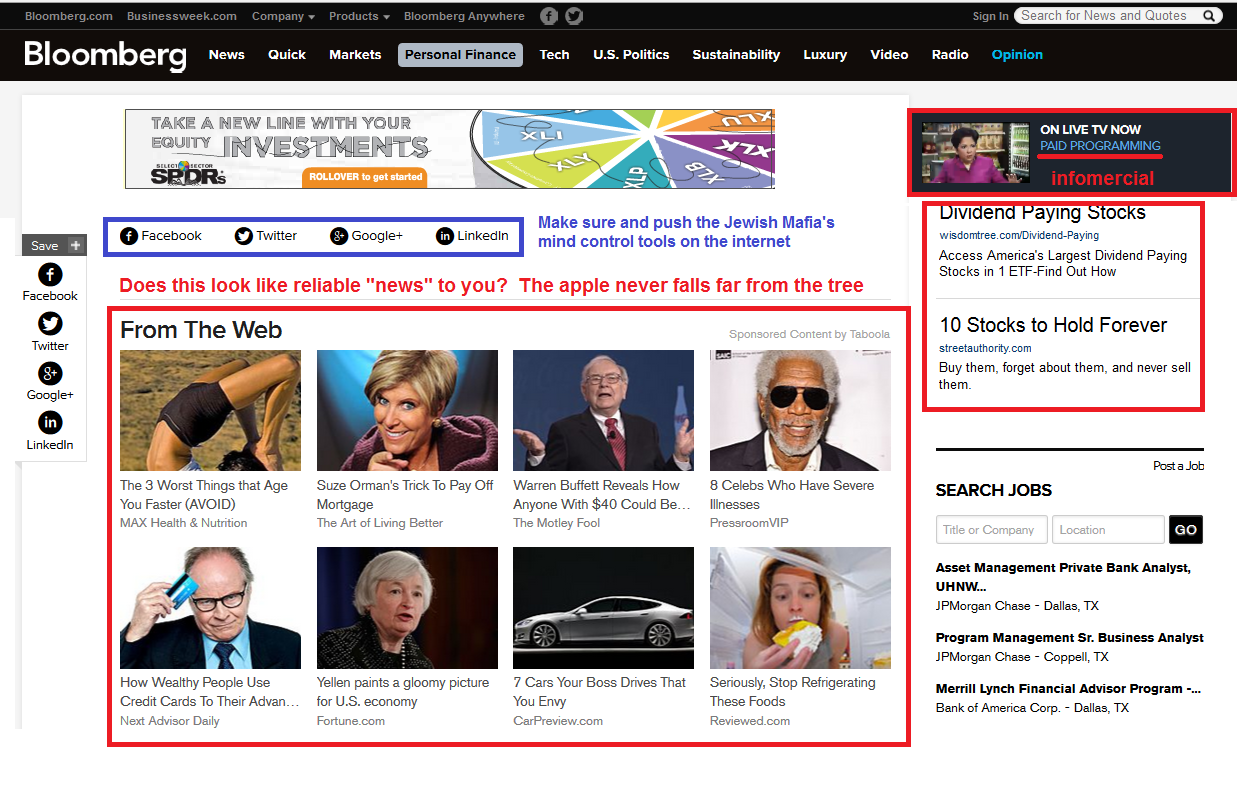Screen dimensions: 1250x786
Task: Click the GO job search button
Action: pyautogui.click(x=1186, y=529)
